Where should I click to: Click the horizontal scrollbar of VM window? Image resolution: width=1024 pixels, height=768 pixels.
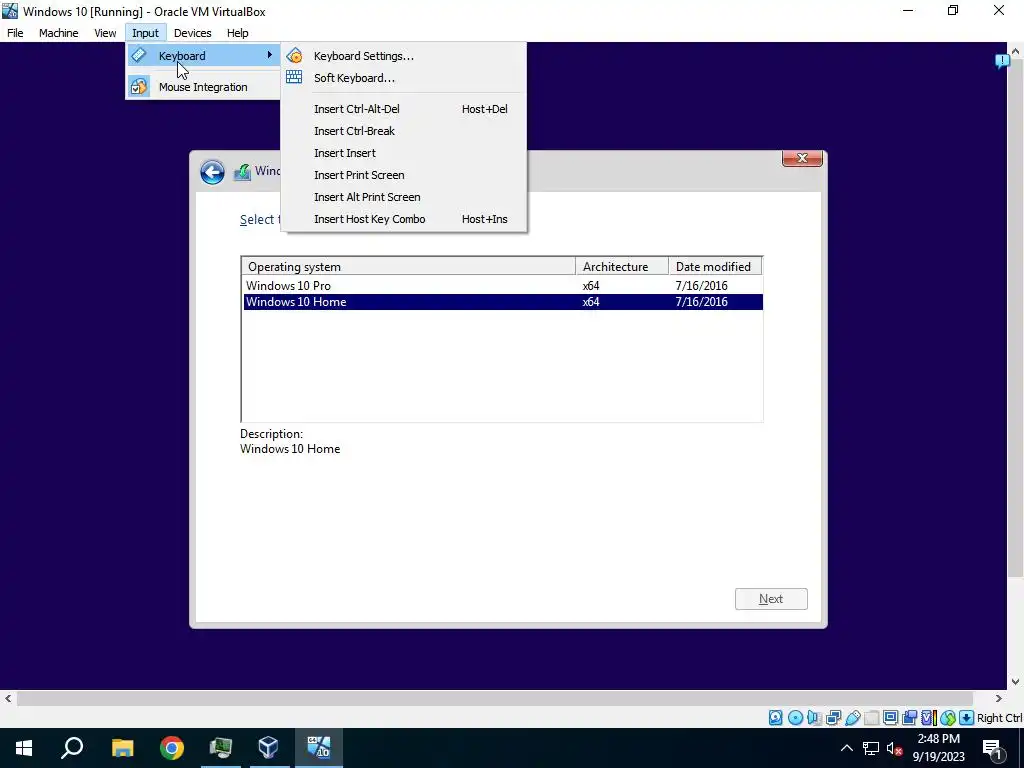click(x=494, y=699)
